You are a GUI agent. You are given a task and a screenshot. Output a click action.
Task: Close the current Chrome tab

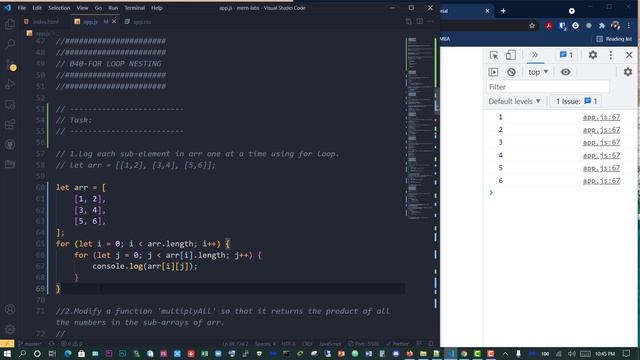[487, 11]
